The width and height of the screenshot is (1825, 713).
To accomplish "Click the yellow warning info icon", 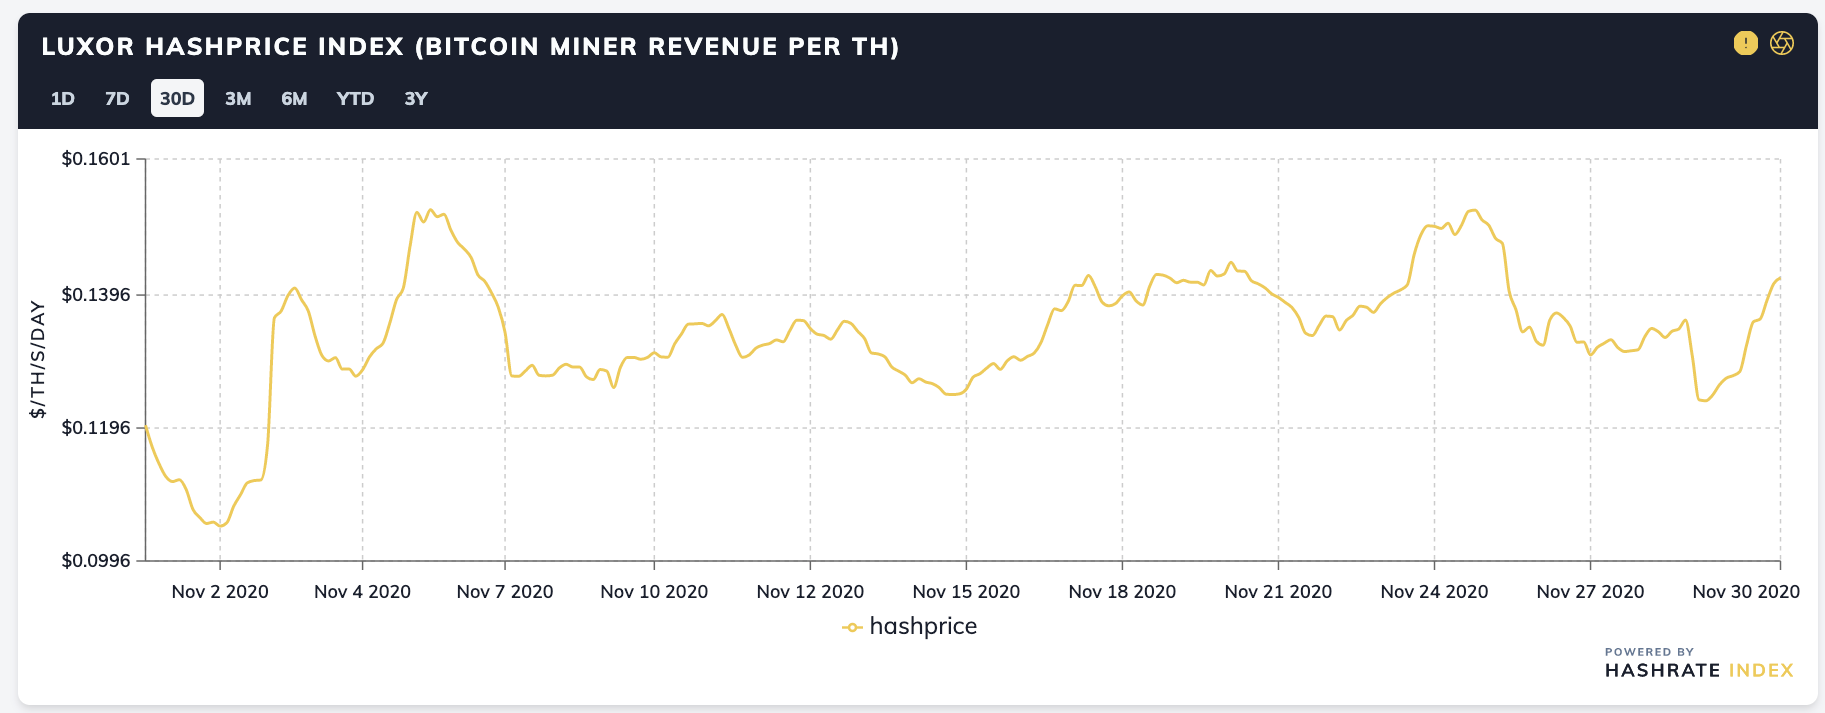I will (x=1745, y=43).
